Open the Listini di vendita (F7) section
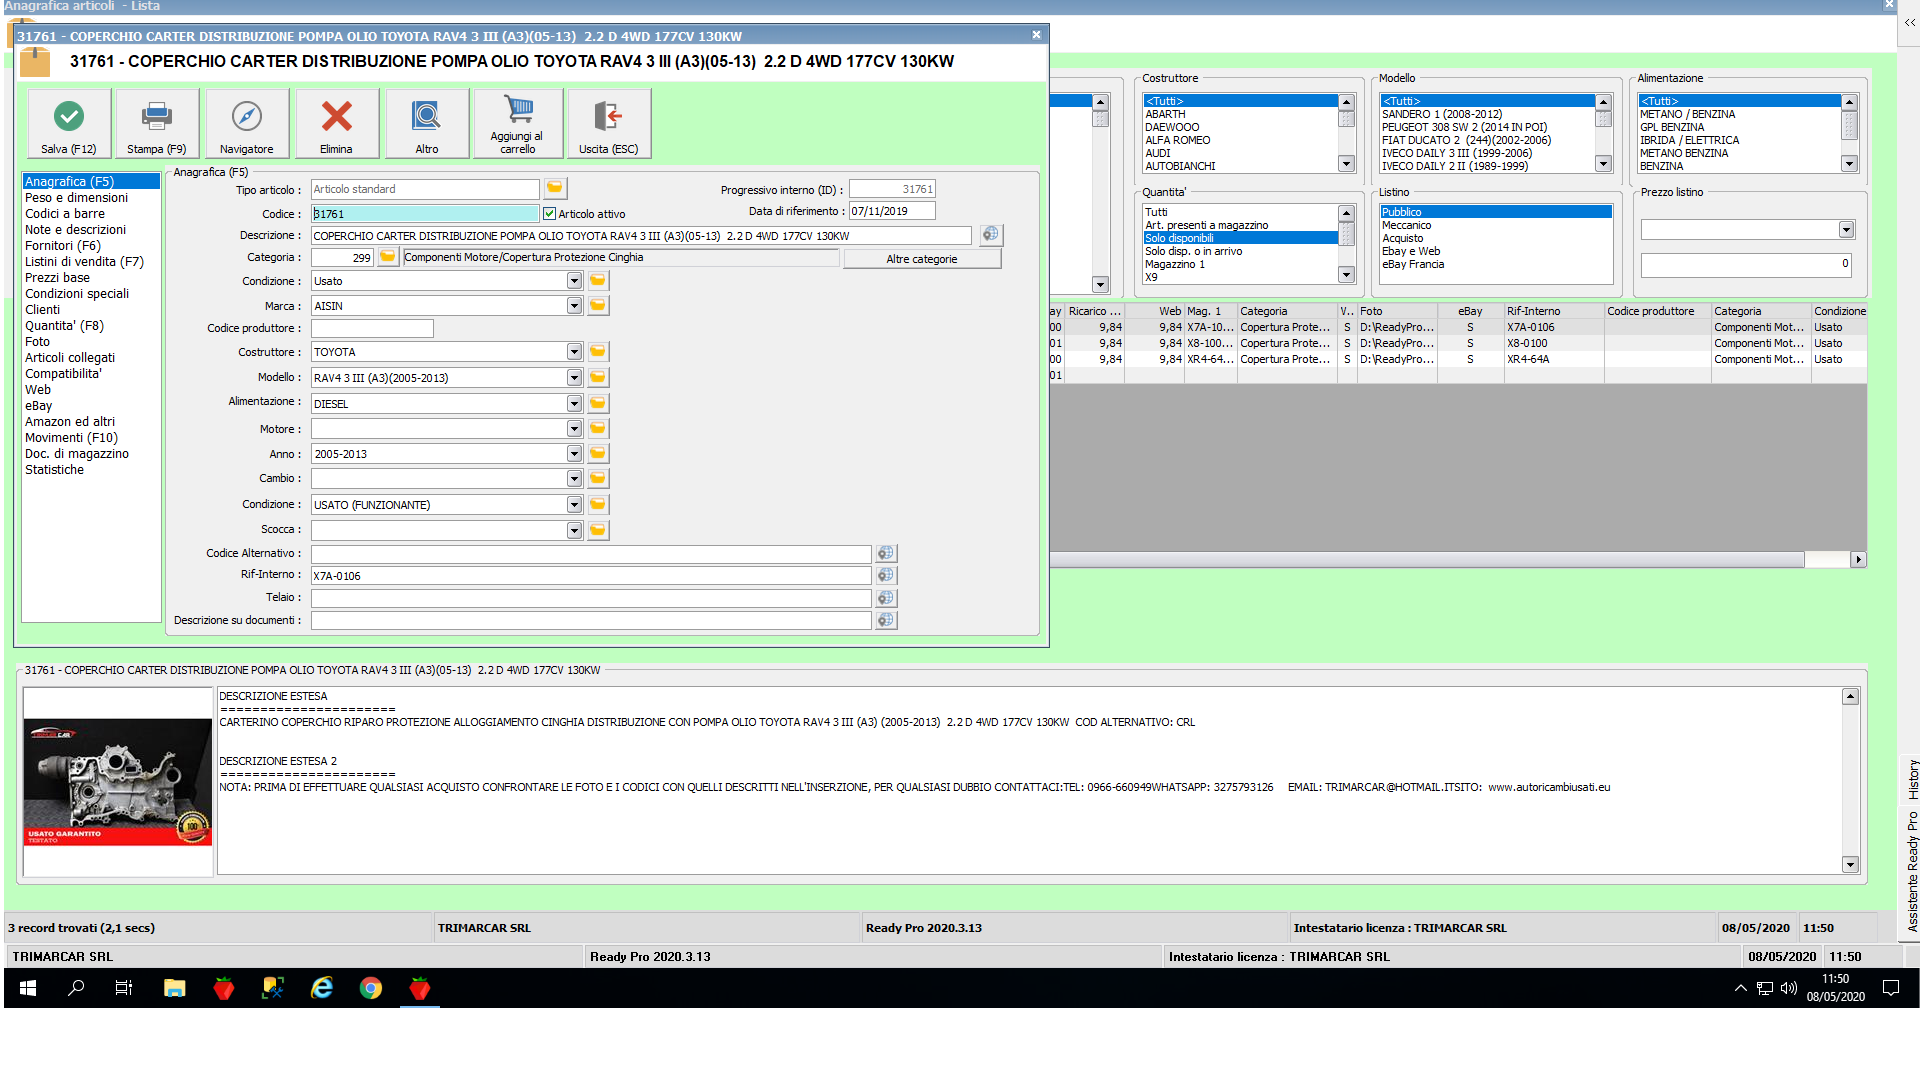Screen dimensions: 1920x1080 [85, 261]
